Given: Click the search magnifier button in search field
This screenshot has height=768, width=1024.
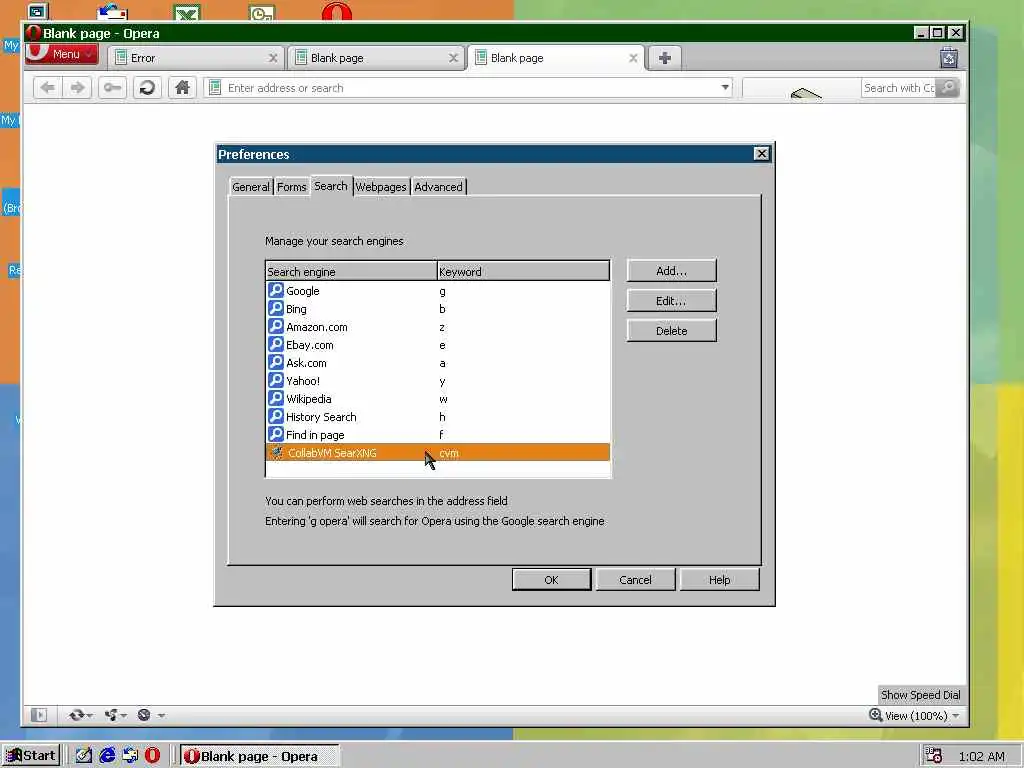Looking at the screenshot, I should [948, 88].
